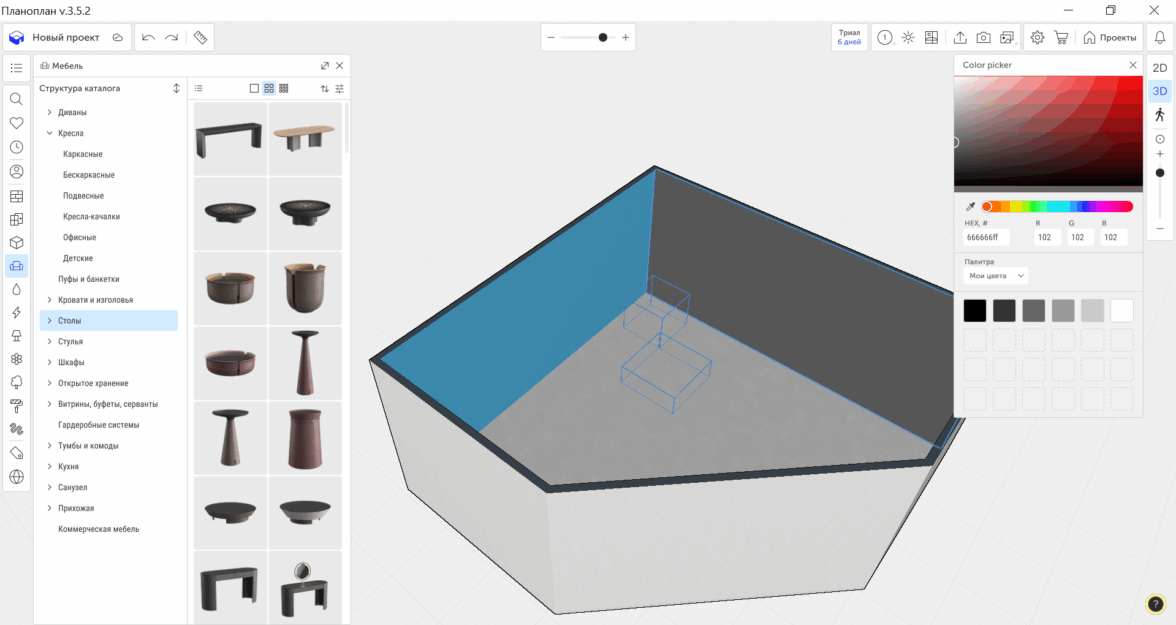
Task: Switch to 2D view mode
Action: point(1160,68)
